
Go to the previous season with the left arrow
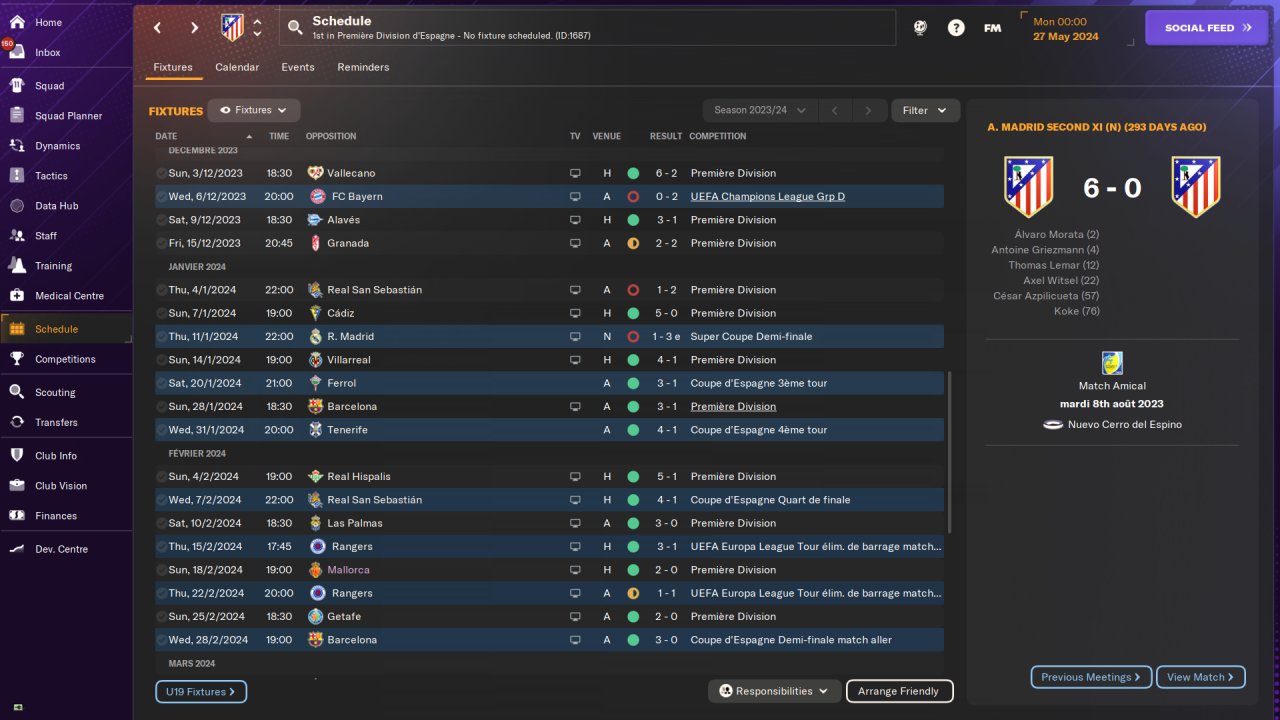[835, 110]
